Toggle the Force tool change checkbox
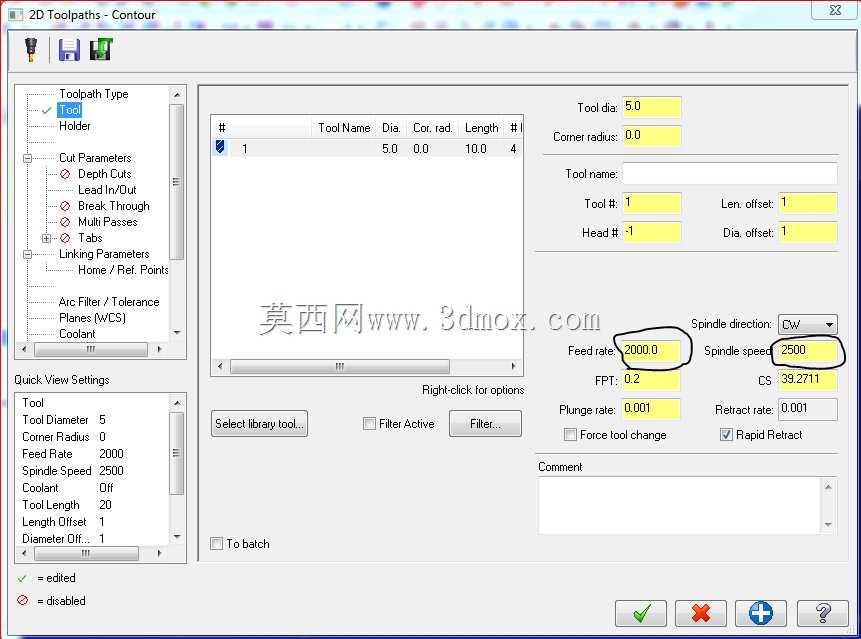Viewport: 861px width, 639px height. 571,435
